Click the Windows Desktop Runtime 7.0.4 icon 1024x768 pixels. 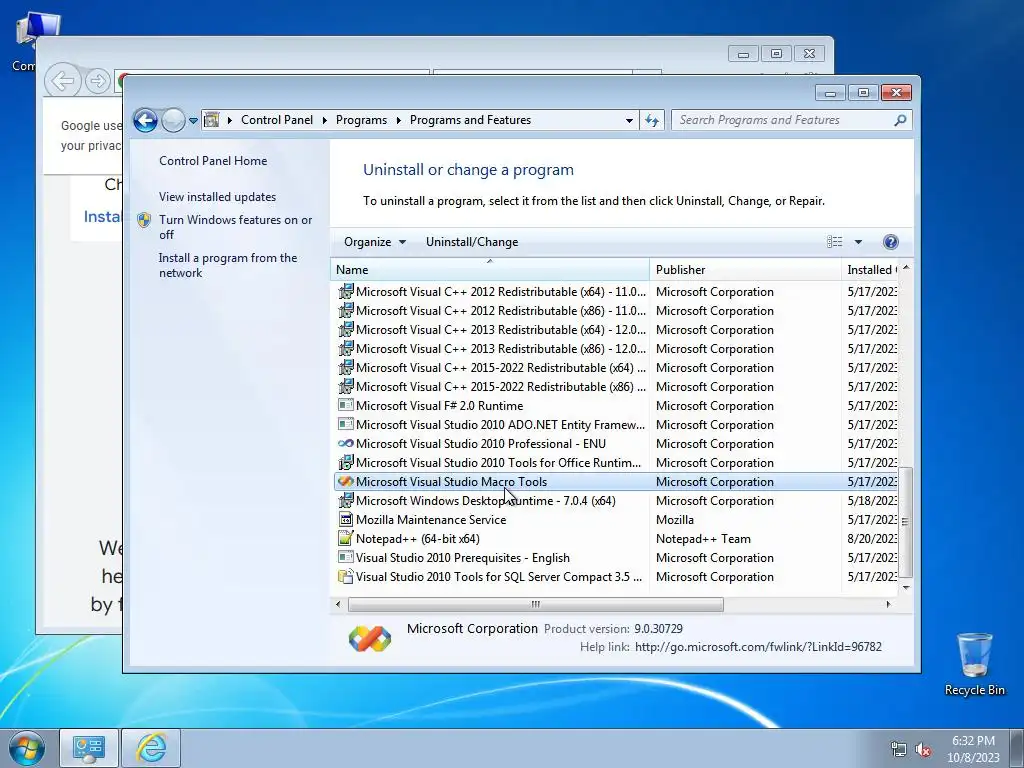(x=345, y=500)
